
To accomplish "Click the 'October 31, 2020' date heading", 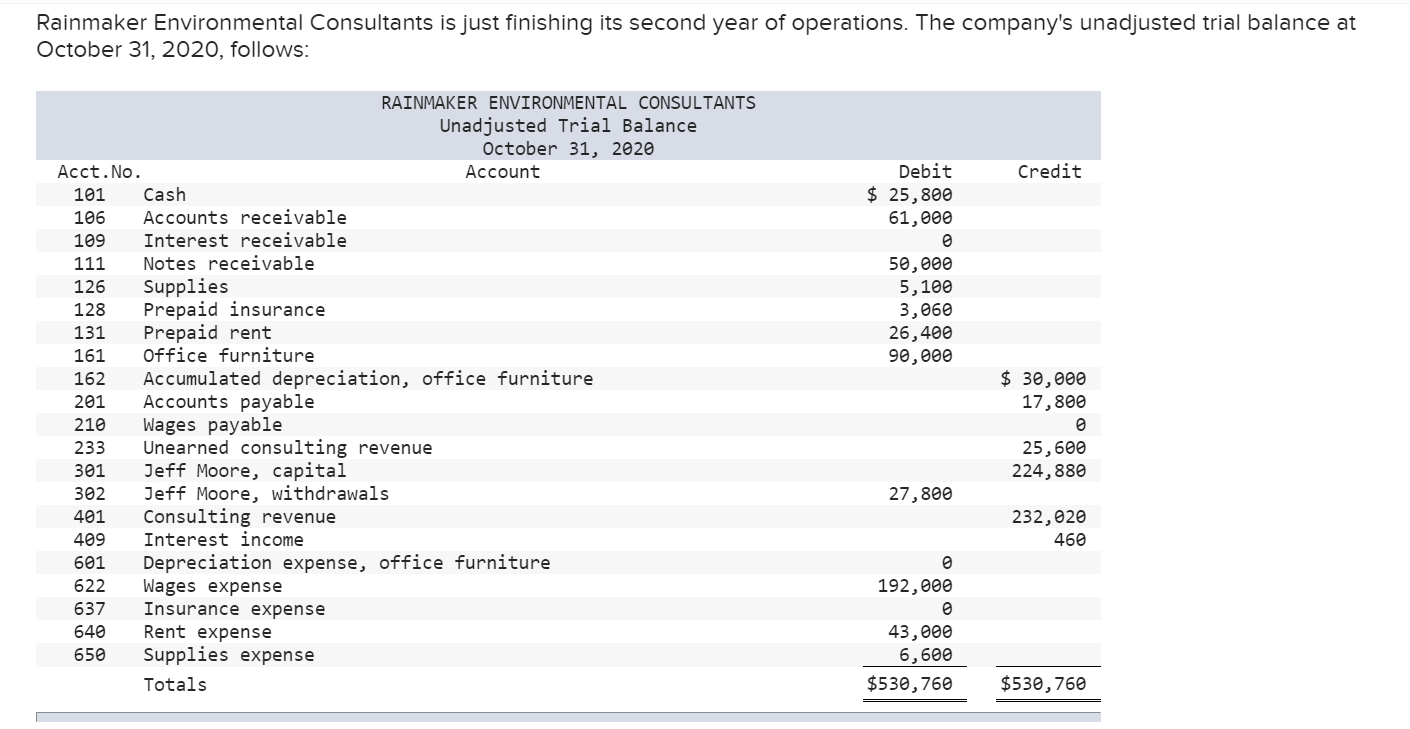I will tap(568, 148).
